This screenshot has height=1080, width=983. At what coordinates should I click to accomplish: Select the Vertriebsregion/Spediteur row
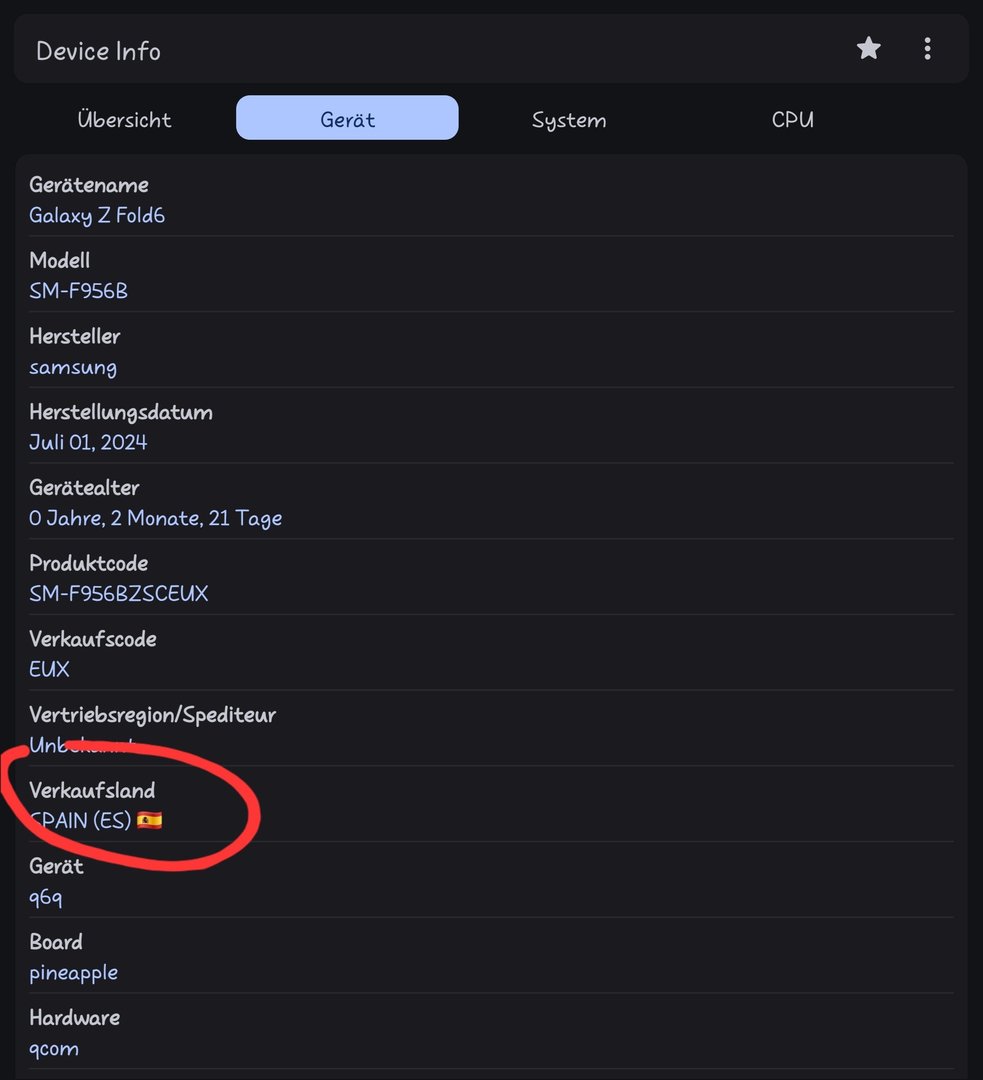[x=491, y=729]
